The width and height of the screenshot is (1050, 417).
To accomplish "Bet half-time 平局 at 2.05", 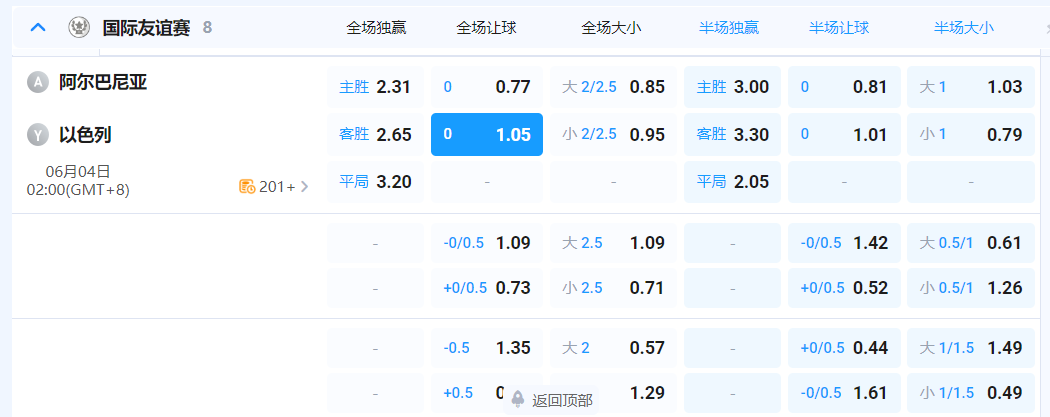I will pyautogui.click(x=733, y=182).
